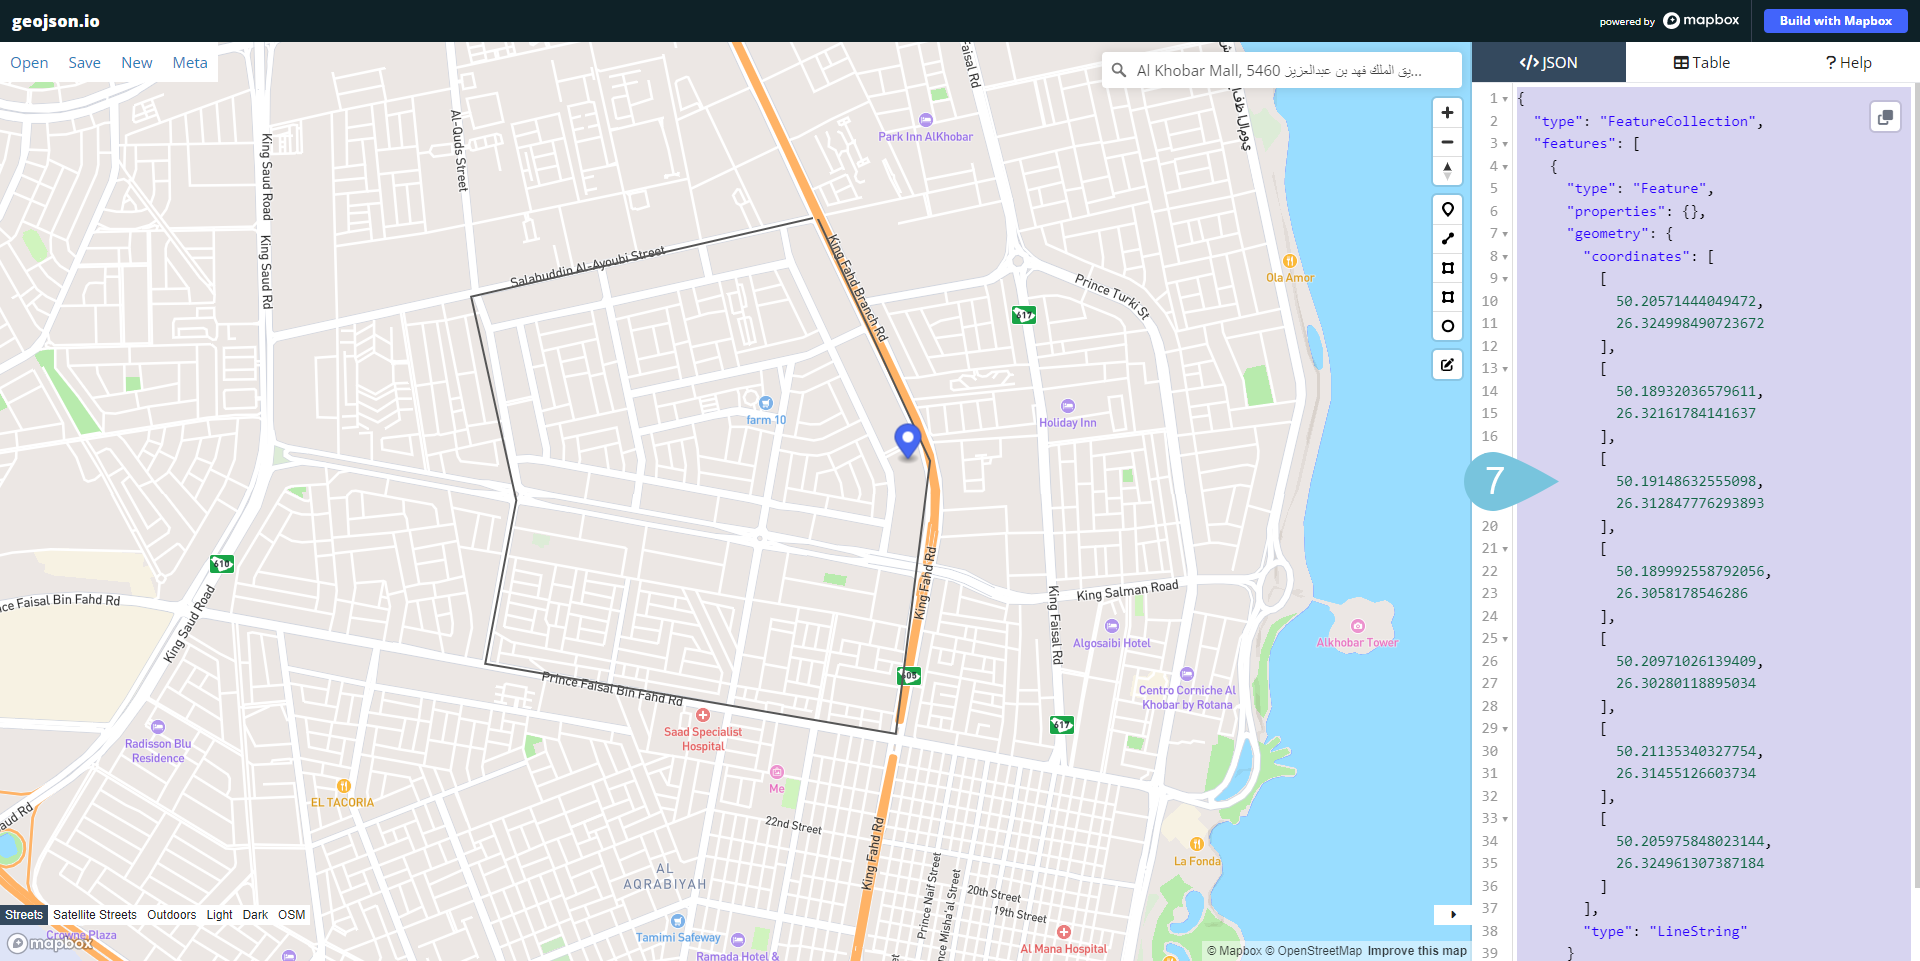
Task: Select the draw marker point tool
Action: pos(1447,210)
